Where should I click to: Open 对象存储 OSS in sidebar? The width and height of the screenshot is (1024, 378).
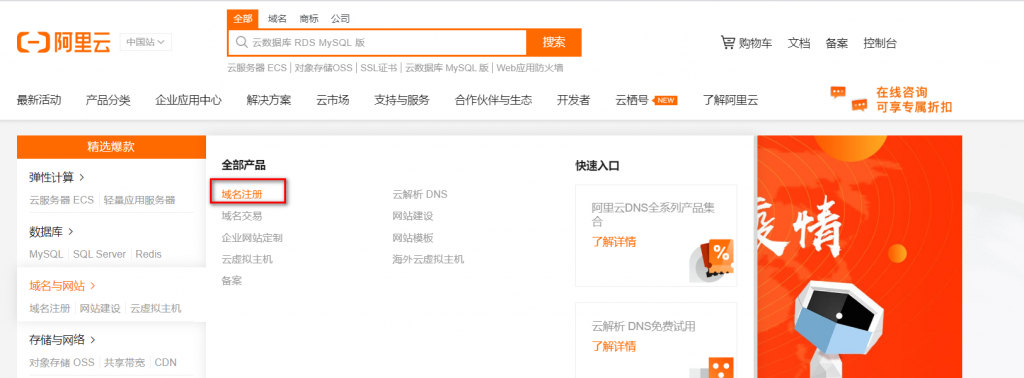coord(62,362)
